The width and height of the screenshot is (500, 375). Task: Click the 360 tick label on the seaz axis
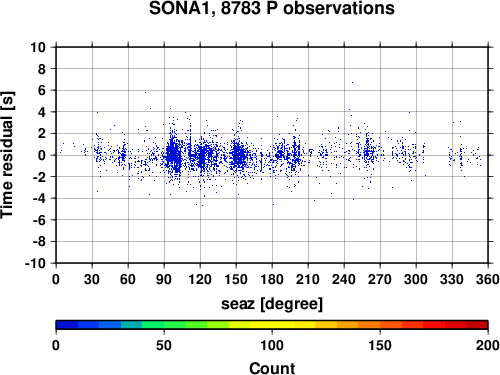point(488,279)
